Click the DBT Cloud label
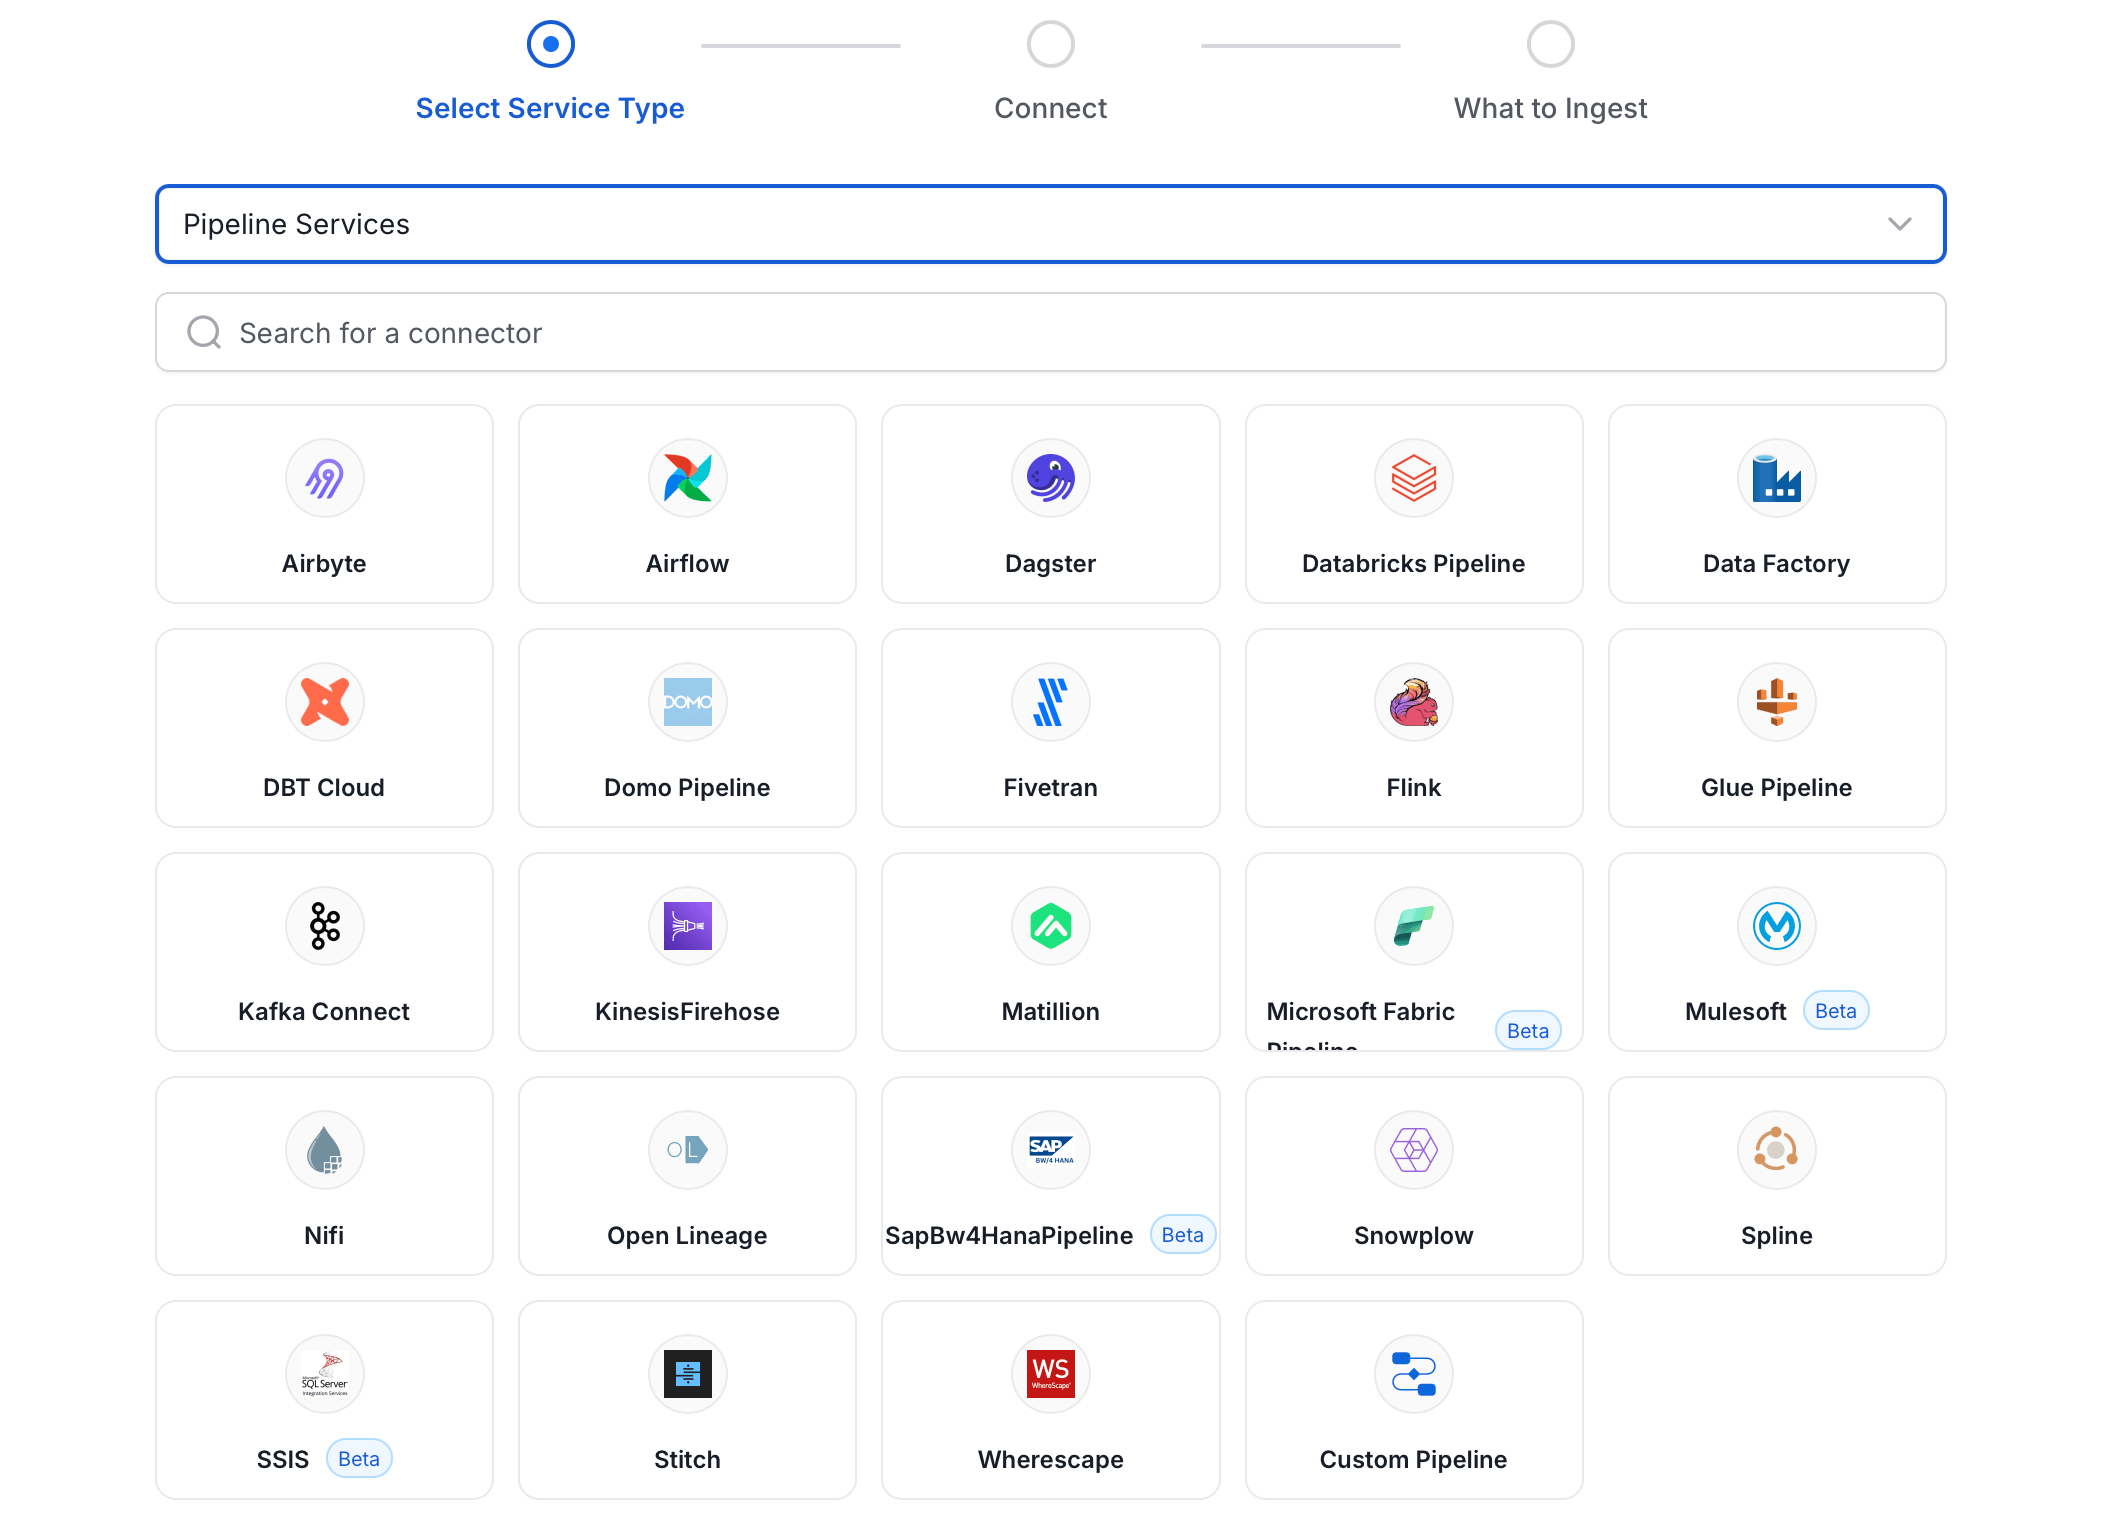 [x=324, y=788]
